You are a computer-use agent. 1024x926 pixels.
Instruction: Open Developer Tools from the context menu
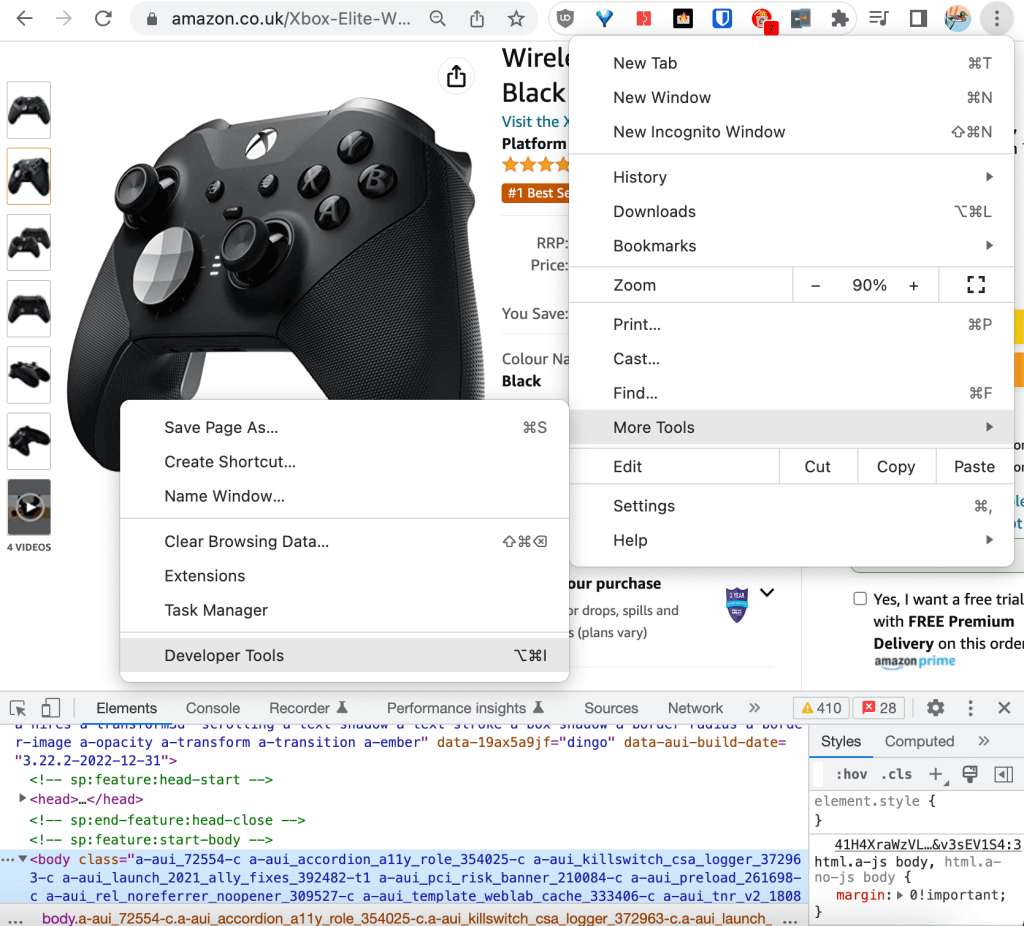(x=224, y=655)
